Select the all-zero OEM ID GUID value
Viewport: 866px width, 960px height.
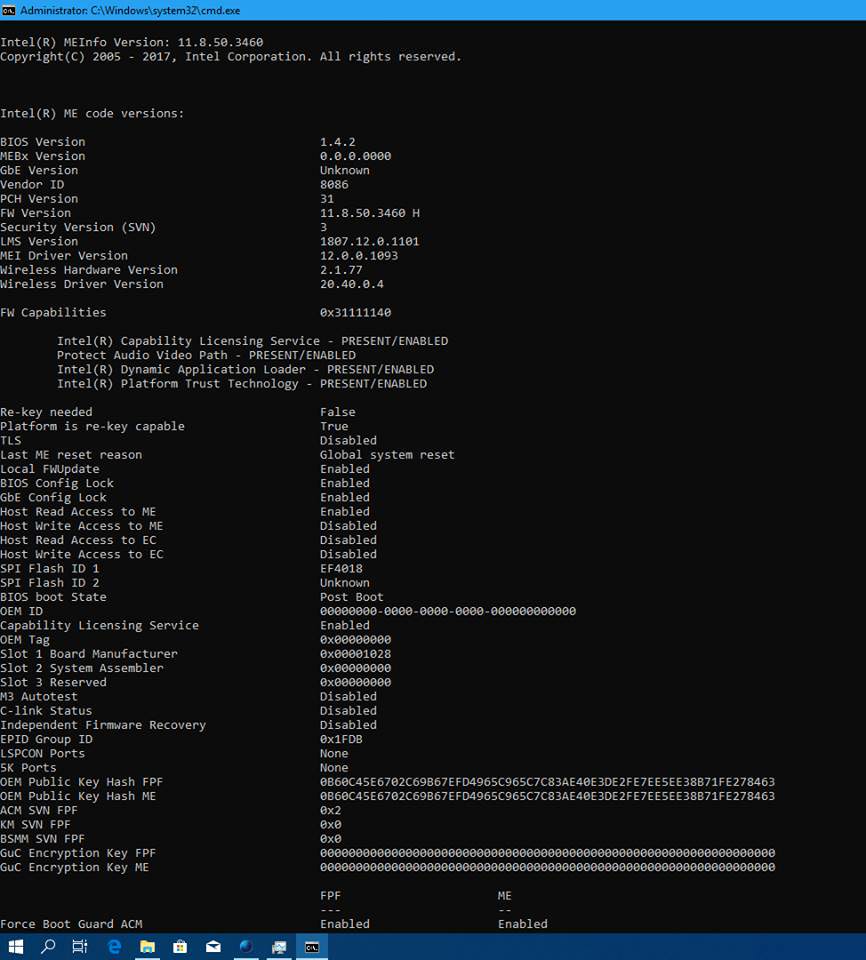(x=448, y=611)
